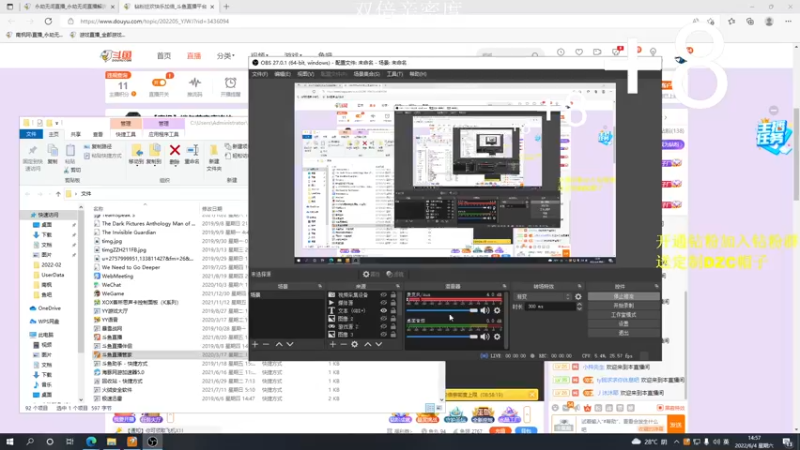Click microphone volume slider in OBS mixer
This screenshot has width=800, height=450.
(442, 310)
